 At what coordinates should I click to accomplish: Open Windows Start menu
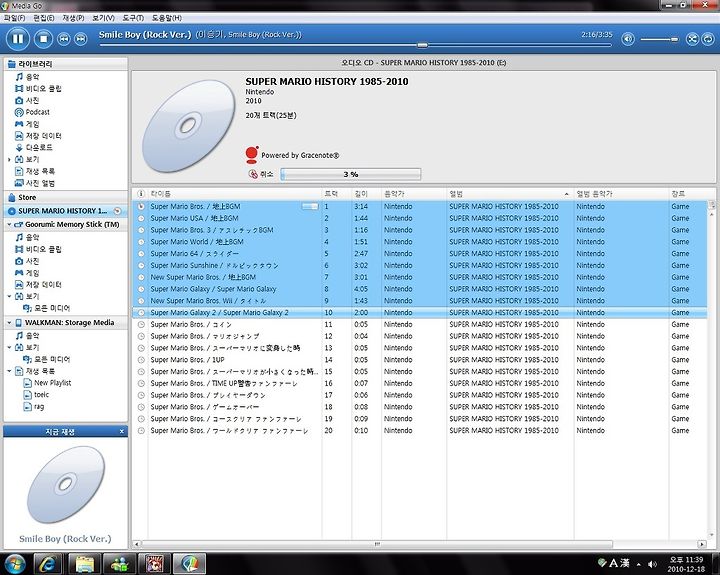14,564
